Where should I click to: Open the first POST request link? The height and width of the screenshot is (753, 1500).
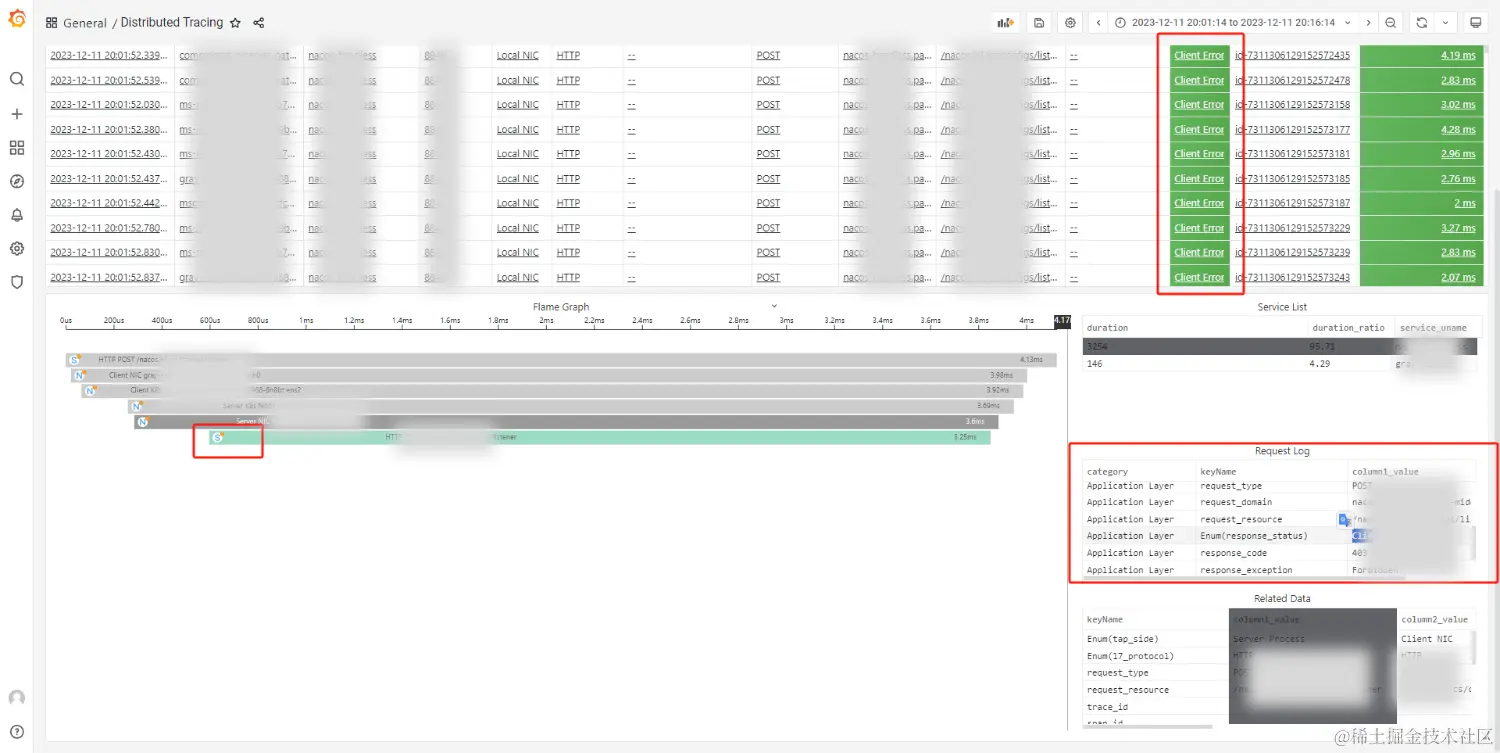coord(767,55)
